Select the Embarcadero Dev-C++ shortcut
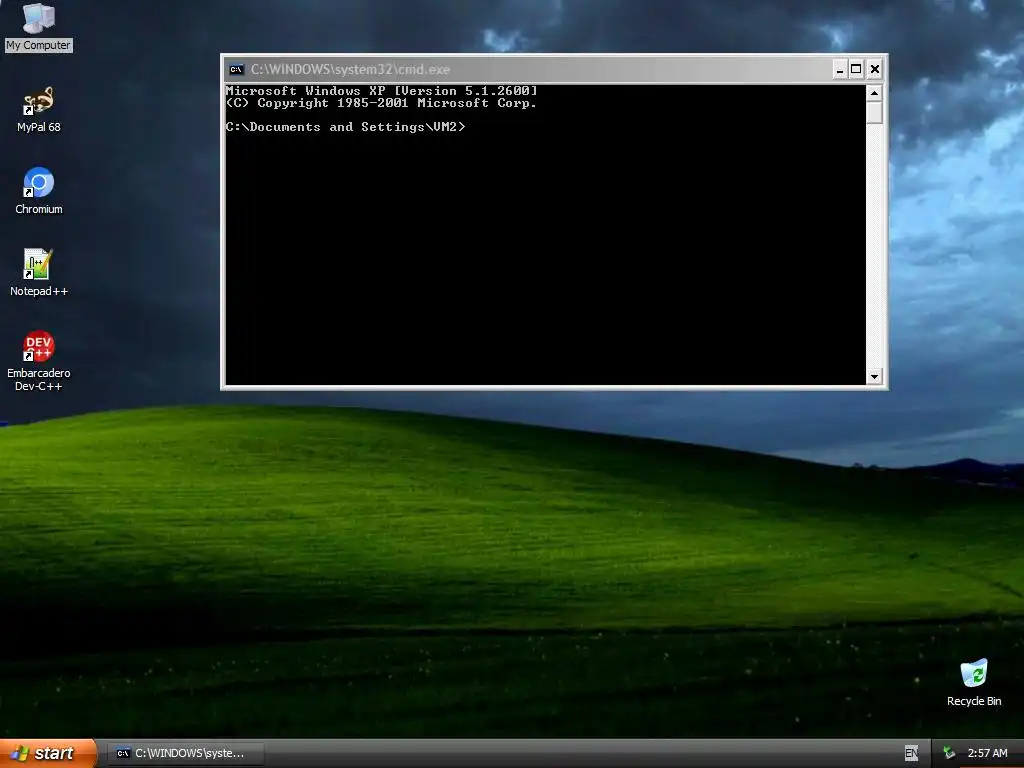This screenshot has width=1024, height=768. click(x=39, y=360)
